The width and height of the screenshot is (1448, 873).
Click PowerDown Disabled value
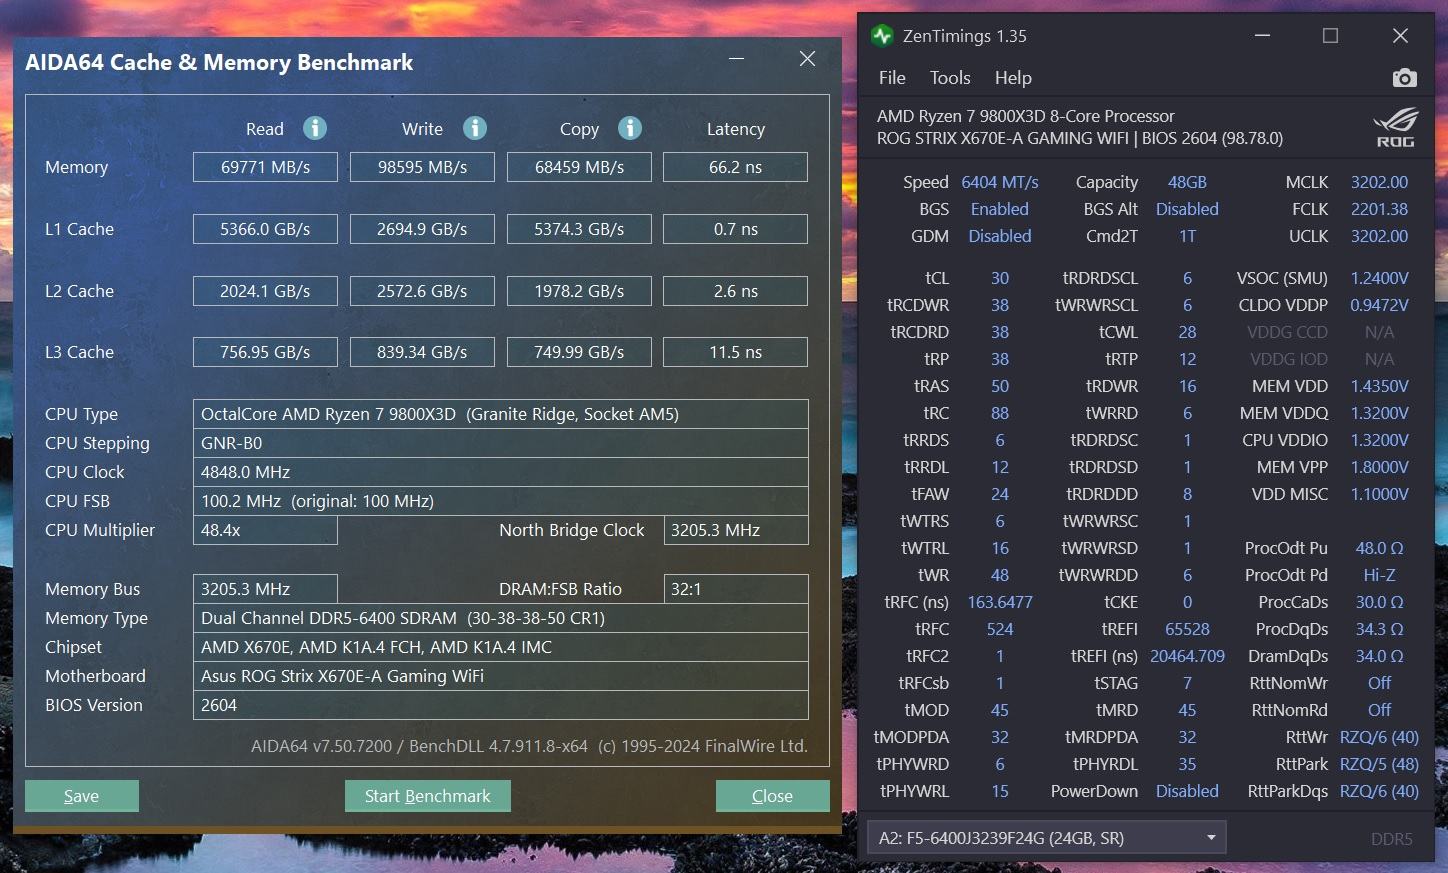pyautogui.click(x=1187, y=791)
